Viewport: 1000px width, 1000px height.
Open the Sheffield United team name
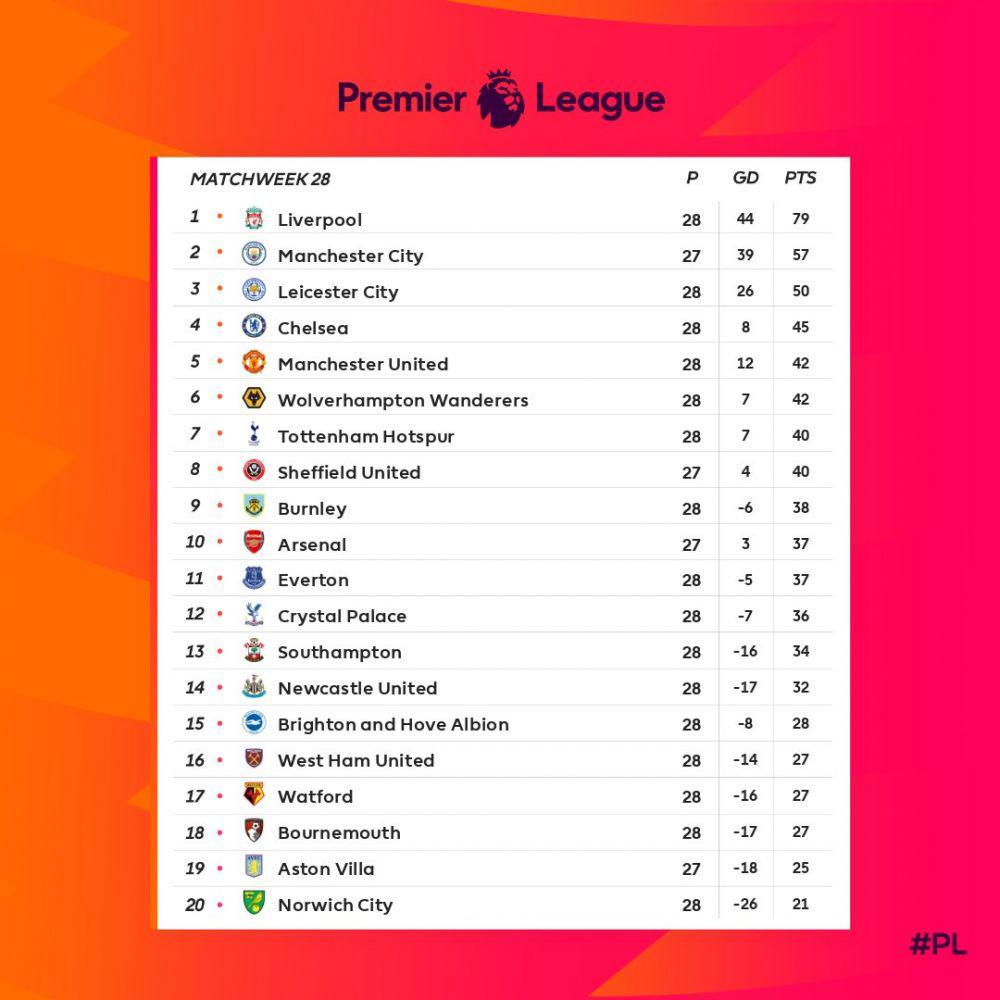[349, 473]
